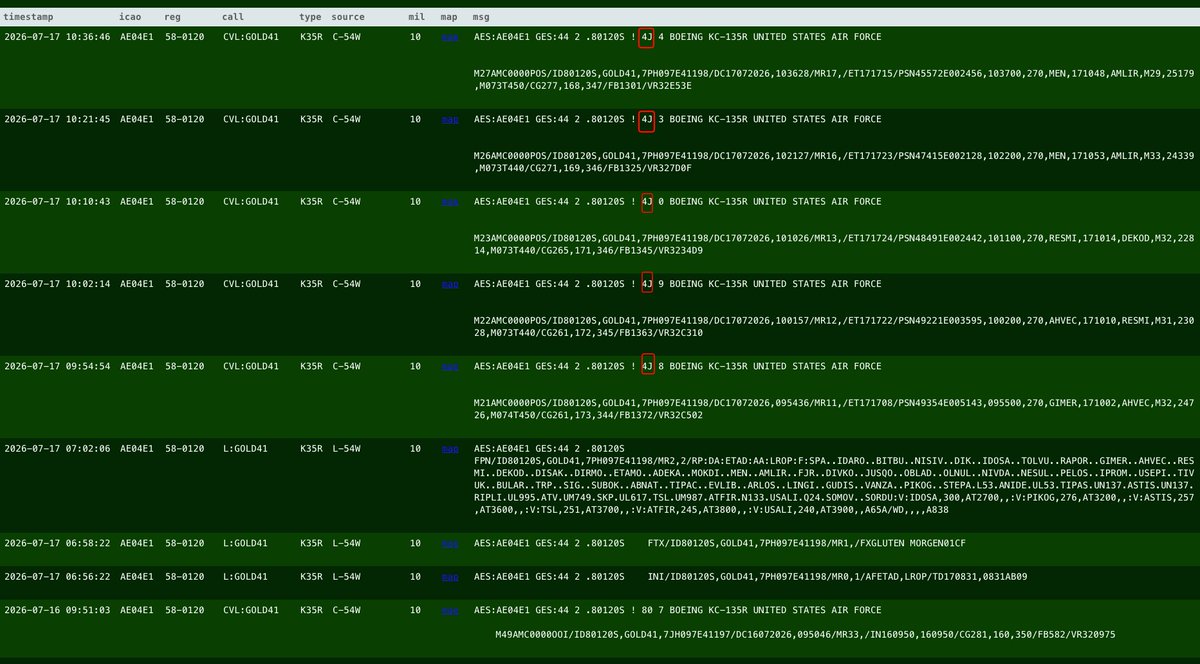Image resolution: width=1200 pixels, height=664 pixels.
Task: Click mil value '10' in the 06:56:22 row
Action: pyautogui.click(x=415, y=576)
